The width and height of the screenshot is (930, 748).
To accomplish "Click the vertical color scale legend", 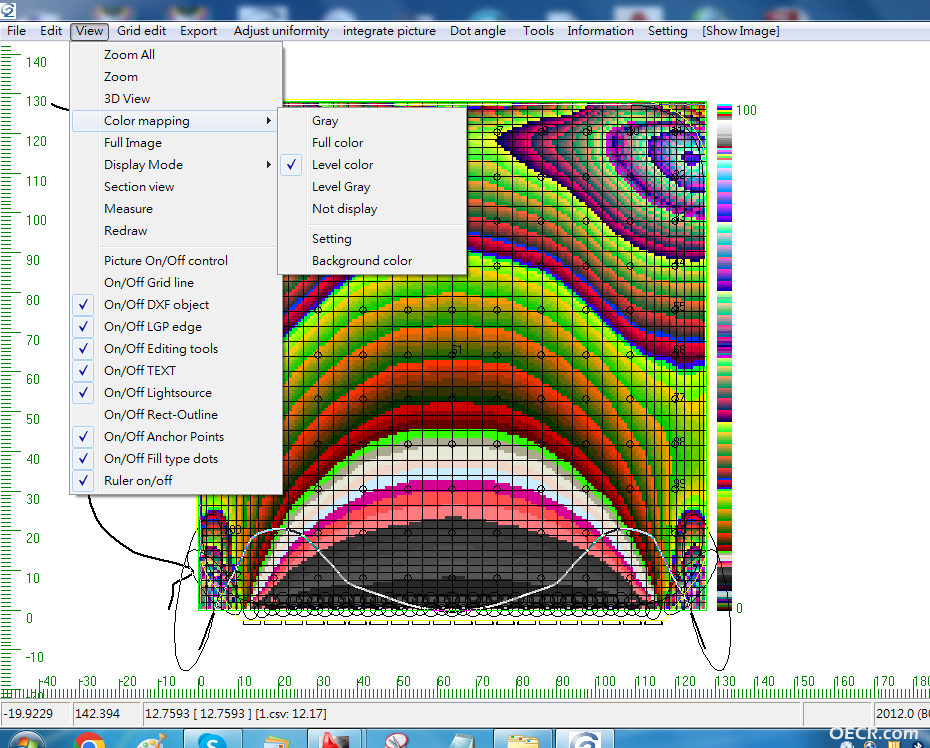I will (x=724, y=358).
